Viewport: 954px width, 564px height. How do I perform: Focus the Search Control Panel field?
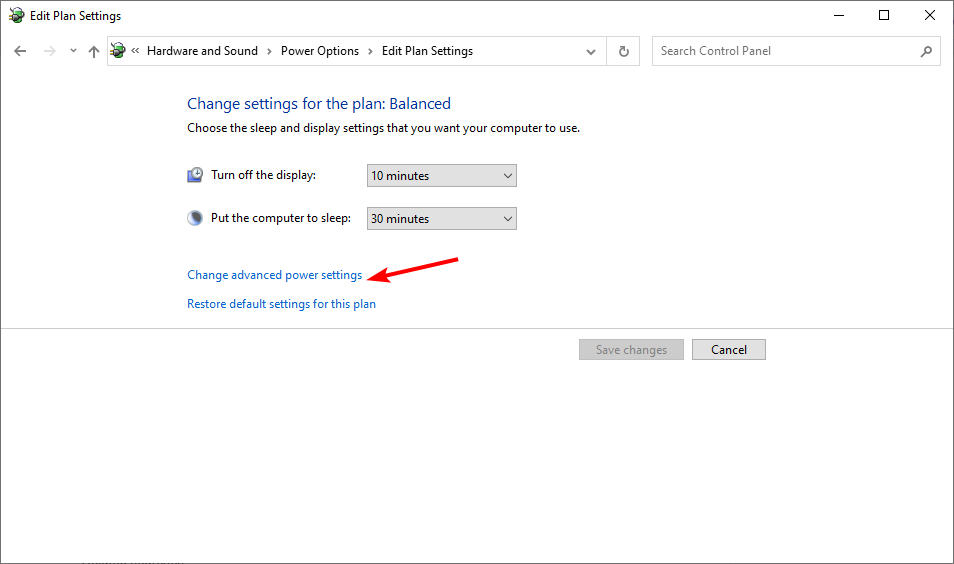coord(785,51)
